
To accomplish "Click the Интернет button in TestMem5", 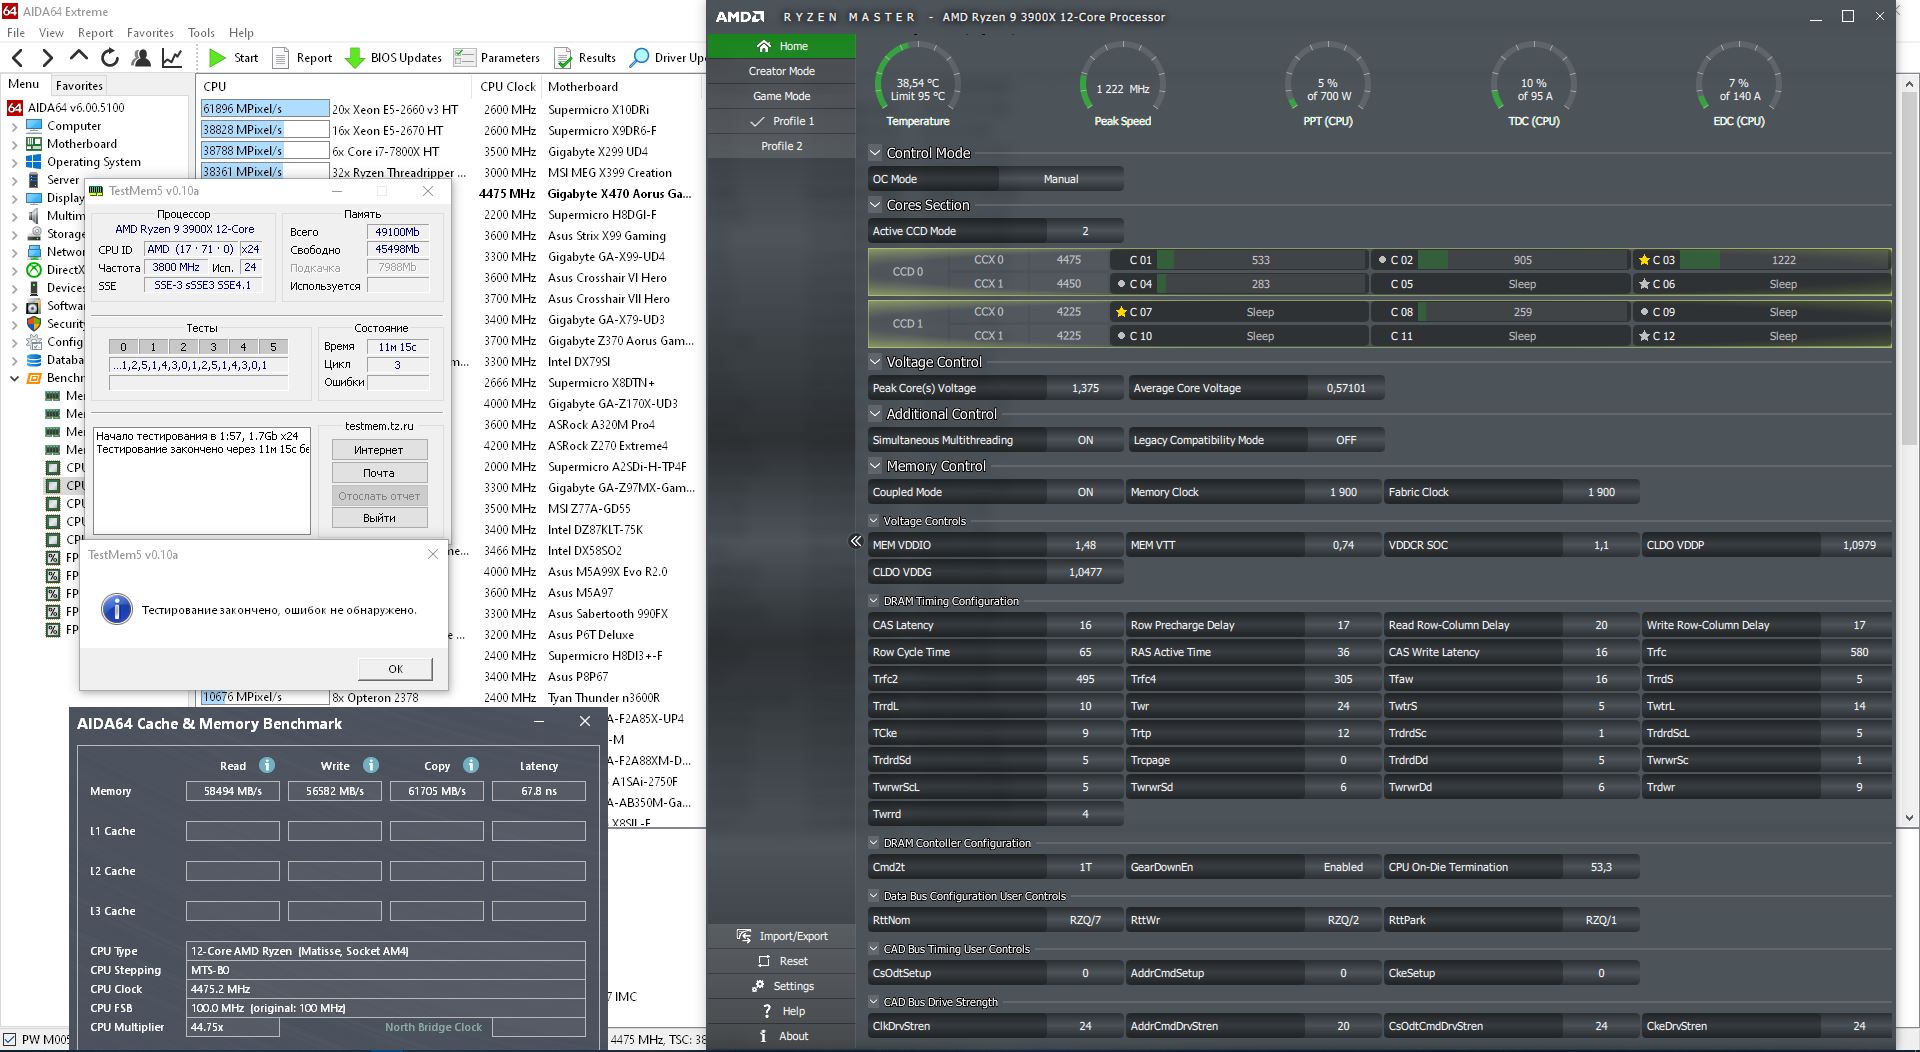I will tap(379, 450).
